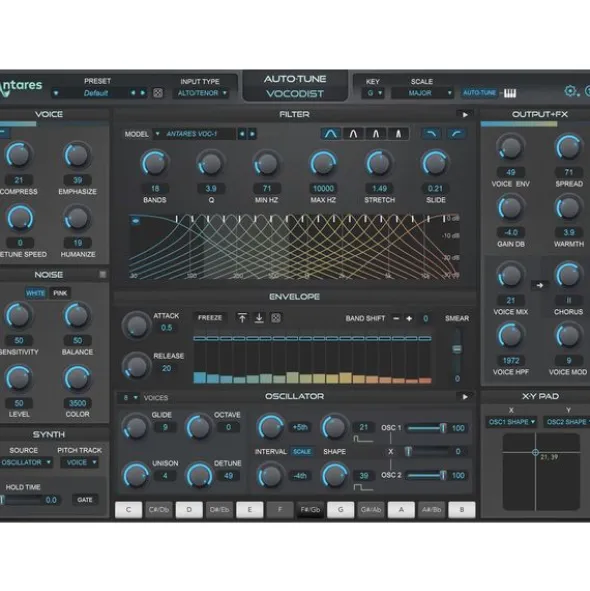Expand the Oscillator section play arrow
Viewport: 590px width, 591px height.
[x=465, y=397]
